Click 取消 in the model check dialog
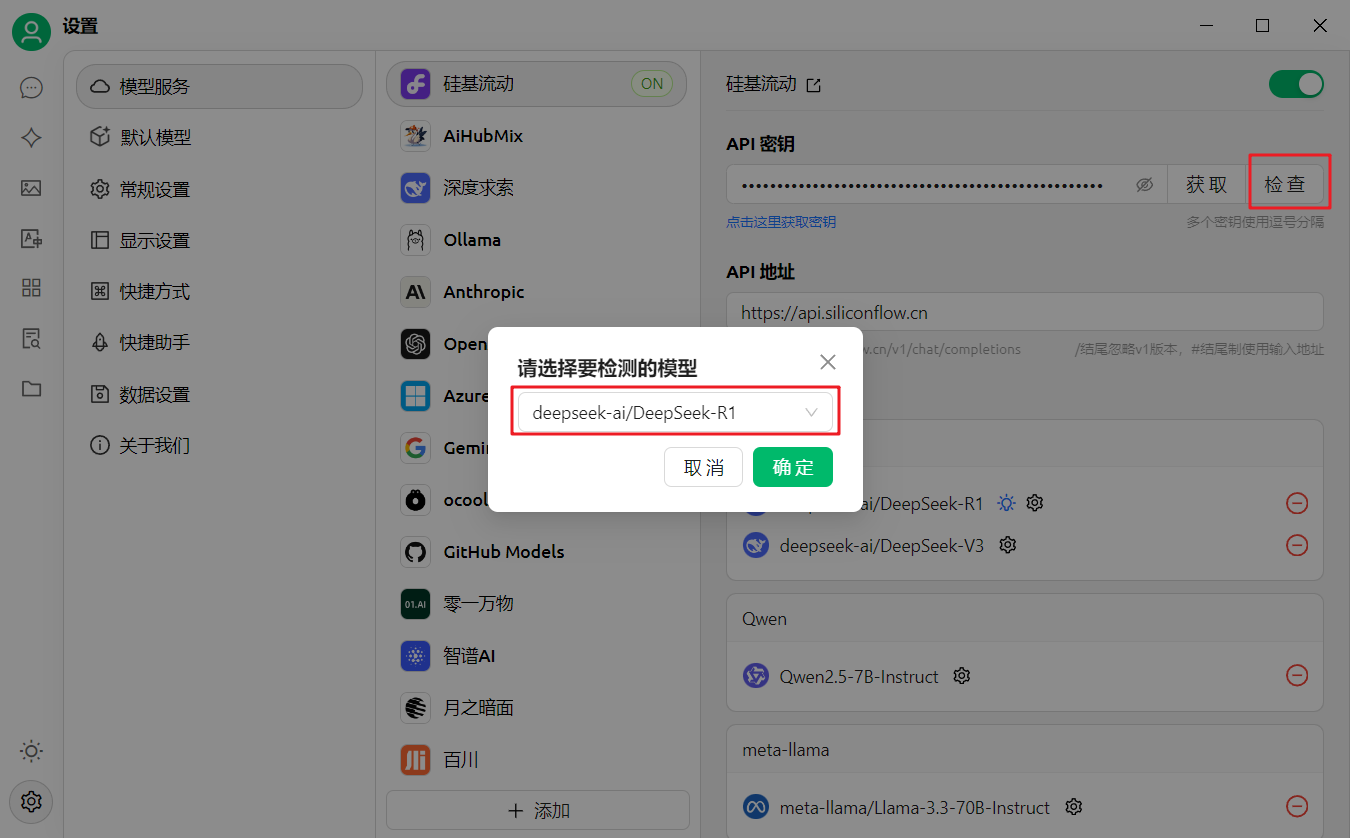 [704, 467]
